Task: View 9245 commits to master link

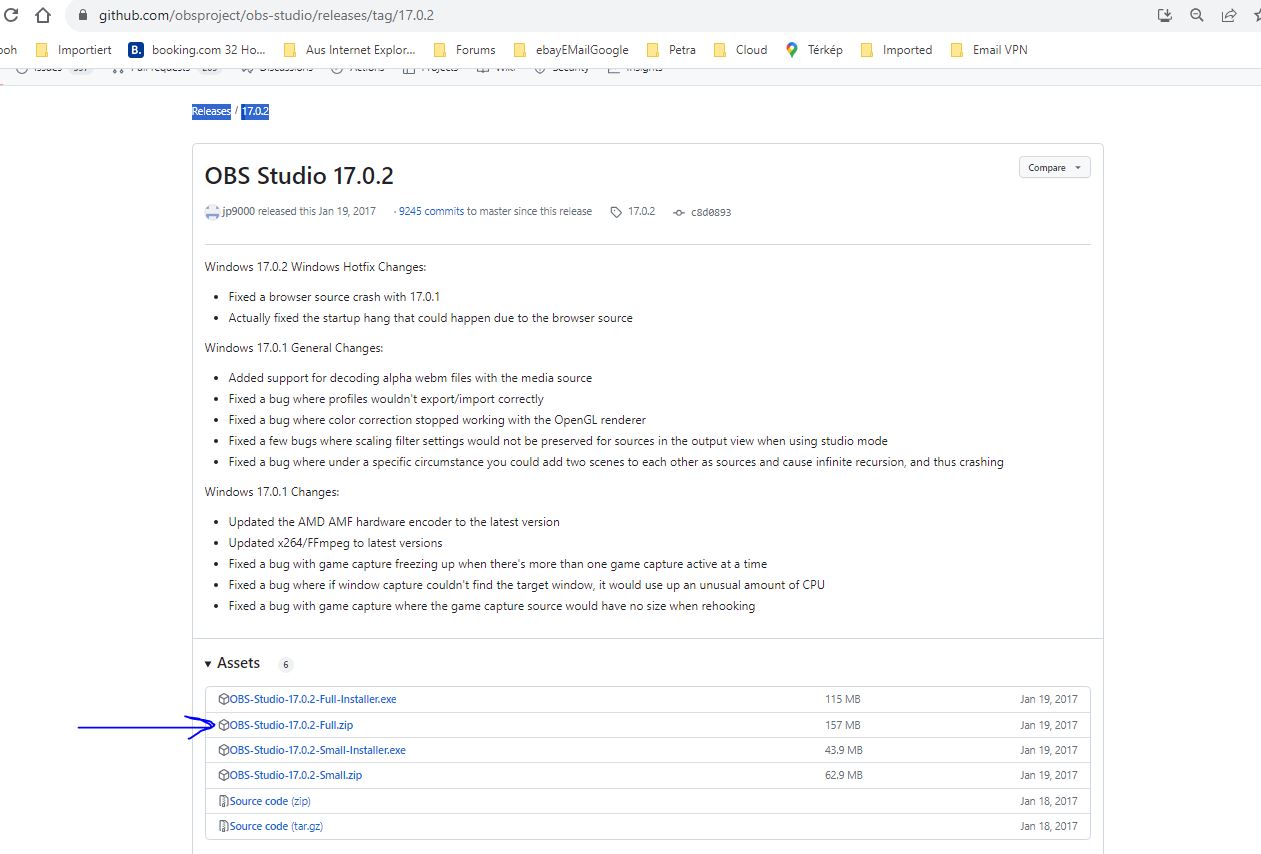Action: click(x=431, y=212)
